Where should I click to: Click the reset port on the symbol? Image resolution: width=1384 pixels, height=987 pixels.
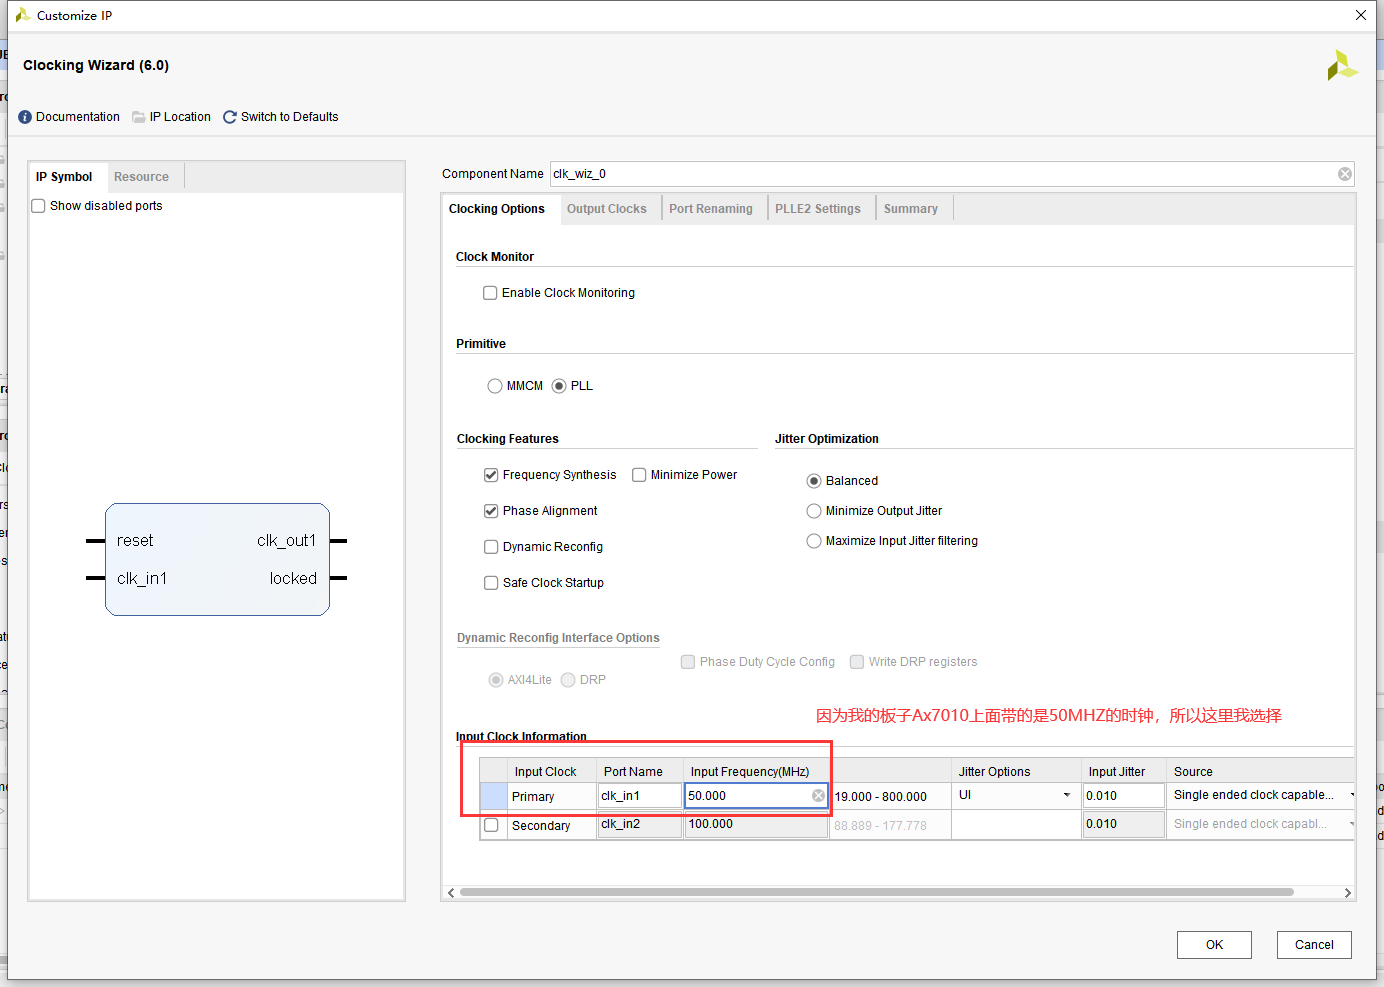[x=135, y=541]
